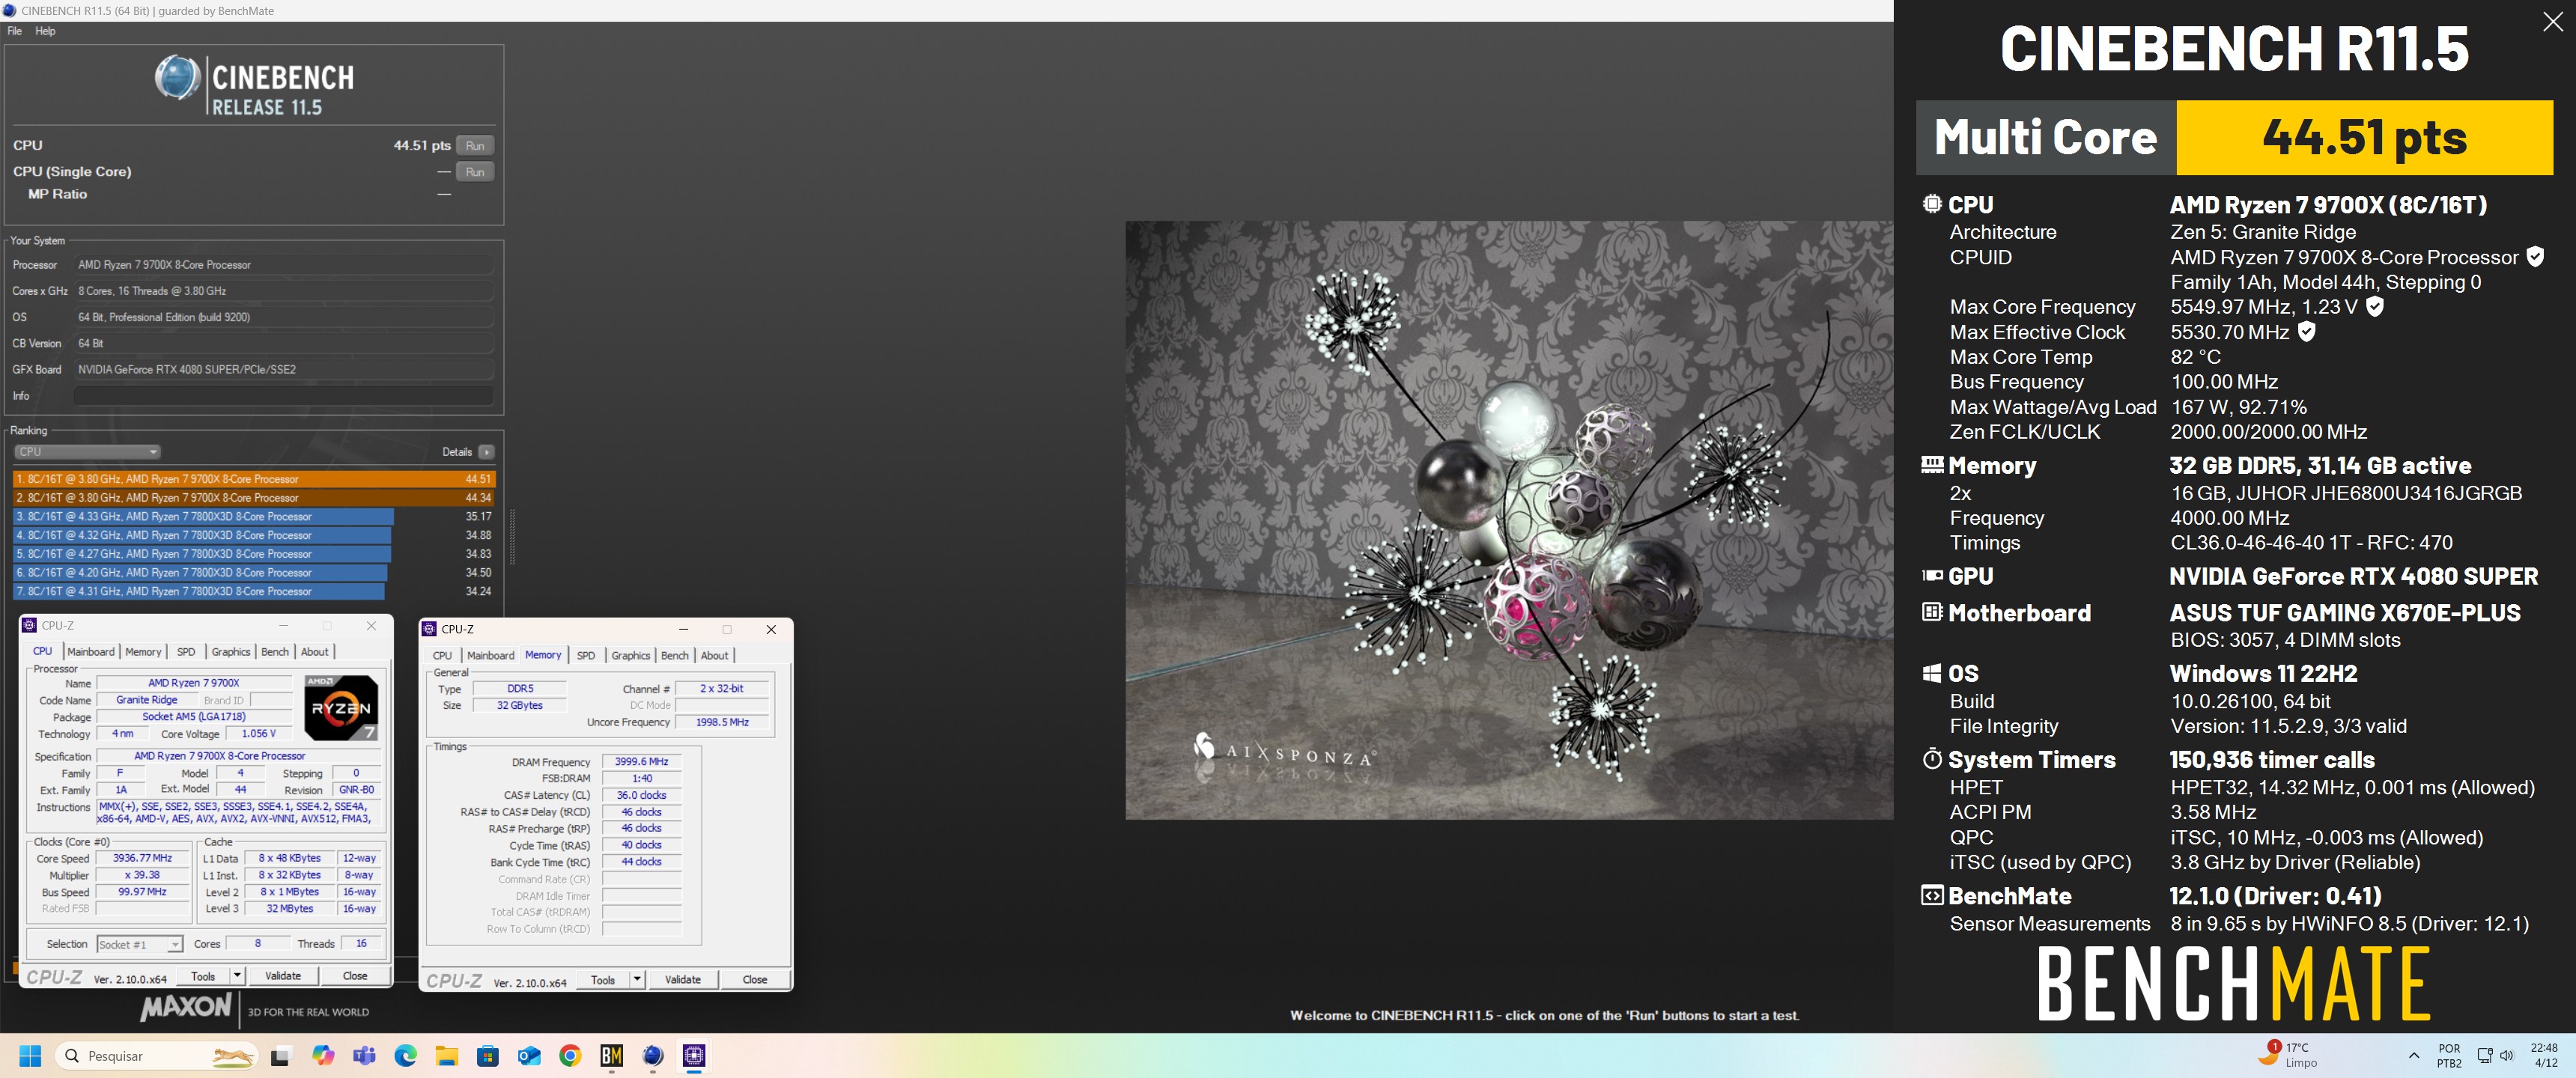2576x1078 pixels.
Task: Open Task View from the taskbar
Action: (281, 1056)
